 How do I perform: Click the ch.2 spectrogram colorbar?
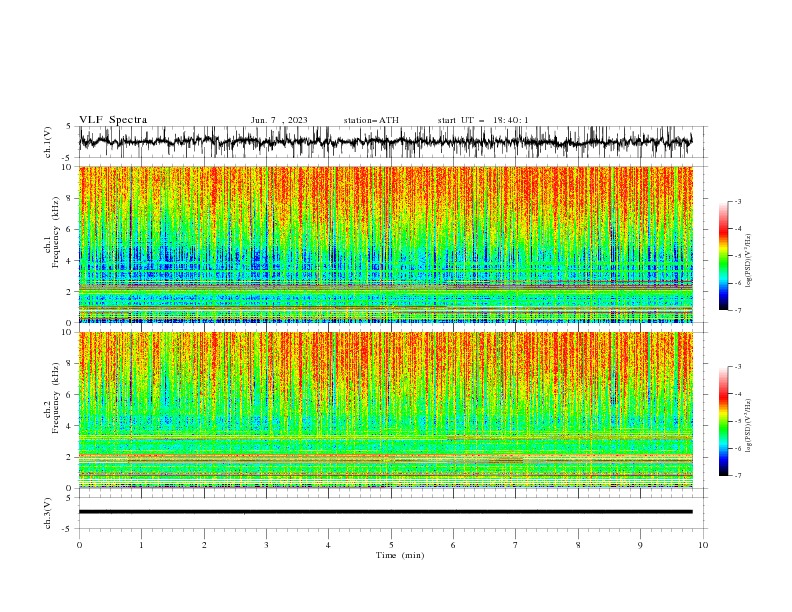[724, 421]
